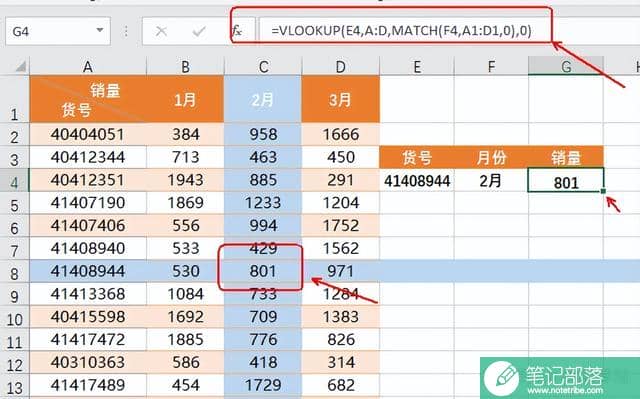Select column A header
The height and width of the screenshot is (399, 640).
[88, 66]
